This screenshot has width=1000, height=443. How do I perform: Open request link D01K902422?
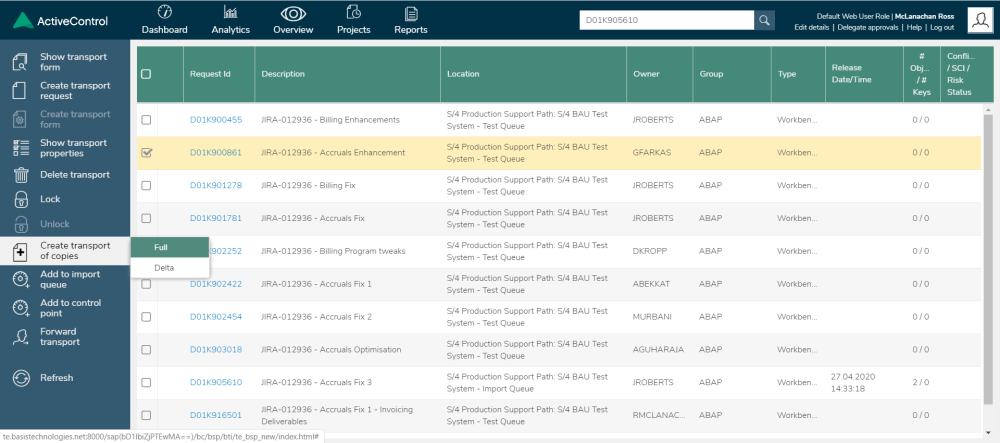[x=216, y=284]
